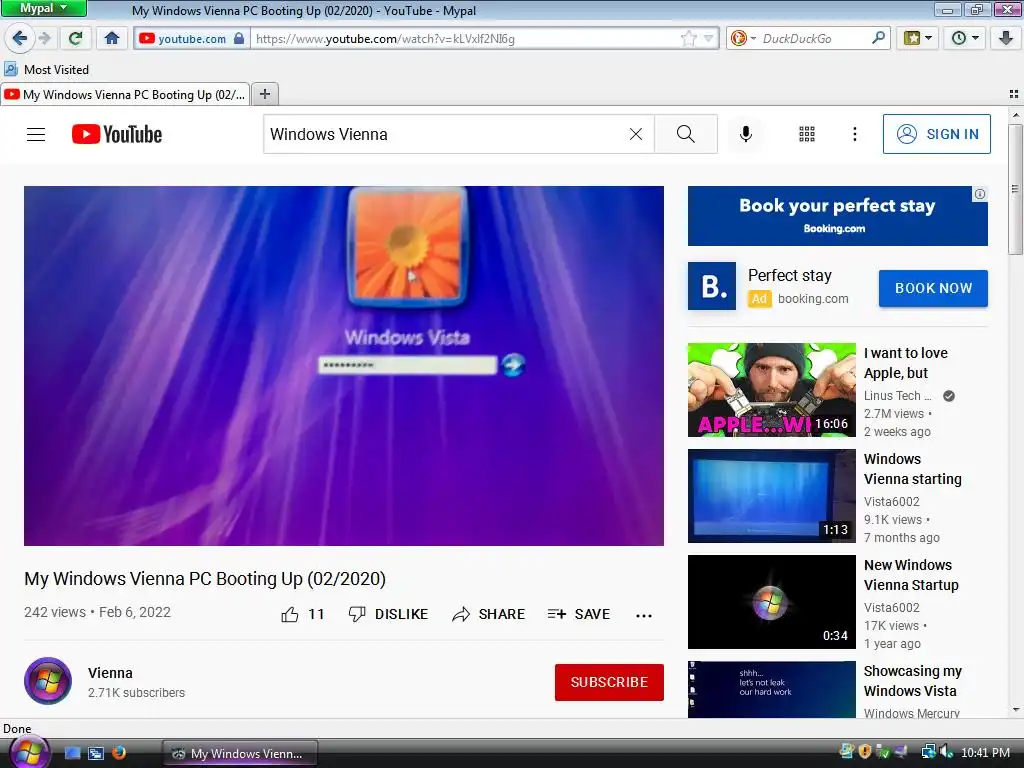The height and width of the screenshot is (768, 1024).
Task: Click the magnifier in the DuckDuckGo box
Action: click(878, 38)
